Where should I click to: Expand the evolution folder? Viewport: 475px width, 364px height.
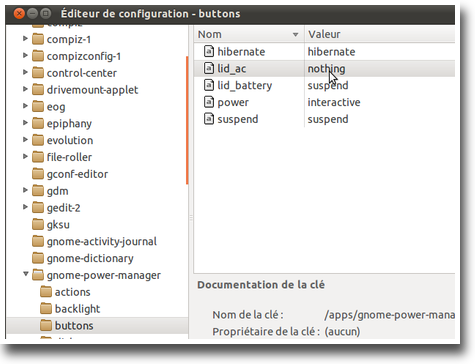pyautogui.click(x=25, y=140)
